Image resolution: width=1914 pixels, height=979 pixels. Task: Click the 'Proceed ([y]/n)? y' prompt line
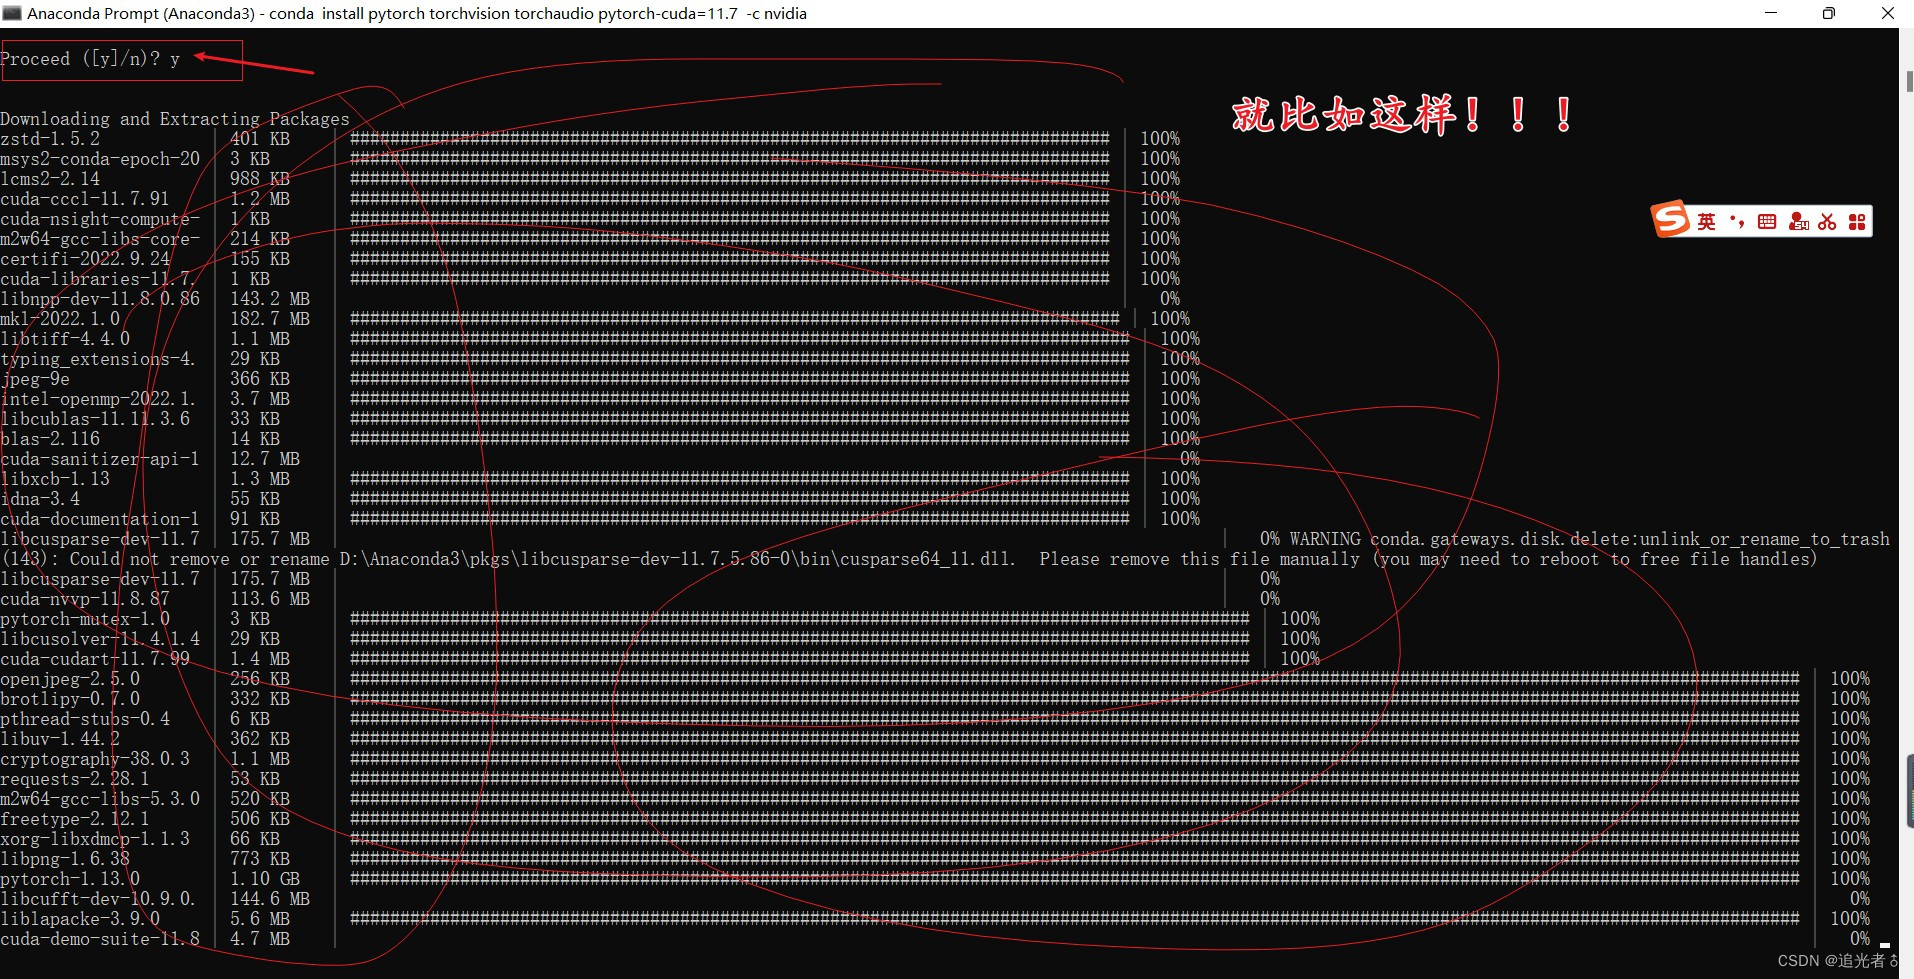pyautogui.click(x=90, y=59)
